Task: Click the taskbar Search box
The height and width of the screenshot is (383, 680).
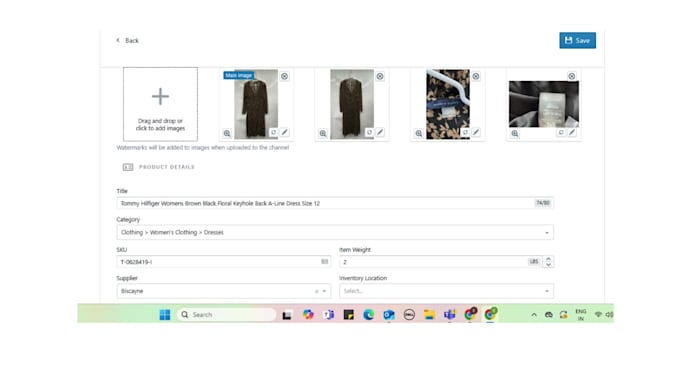Action: pyautogui.click(x=226, y=315)
